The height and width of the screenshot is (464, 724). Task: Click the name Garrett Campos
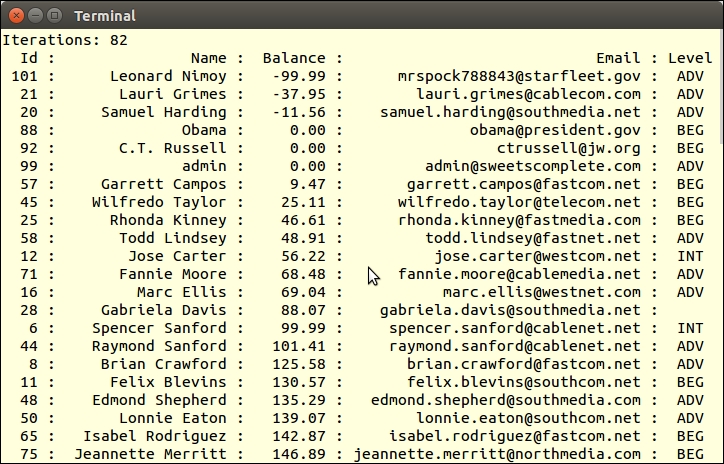(x=164, y=184)
